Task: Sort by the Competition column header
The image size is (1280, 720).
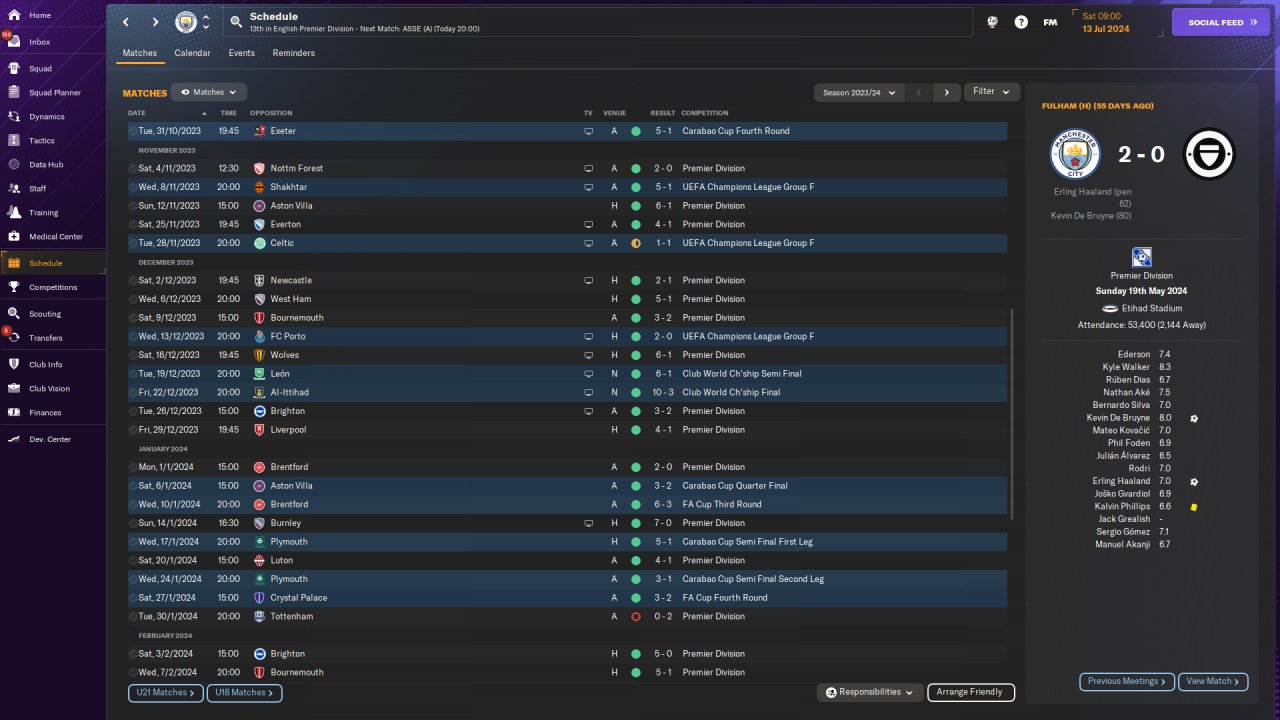Action: [x=705, y=113]
